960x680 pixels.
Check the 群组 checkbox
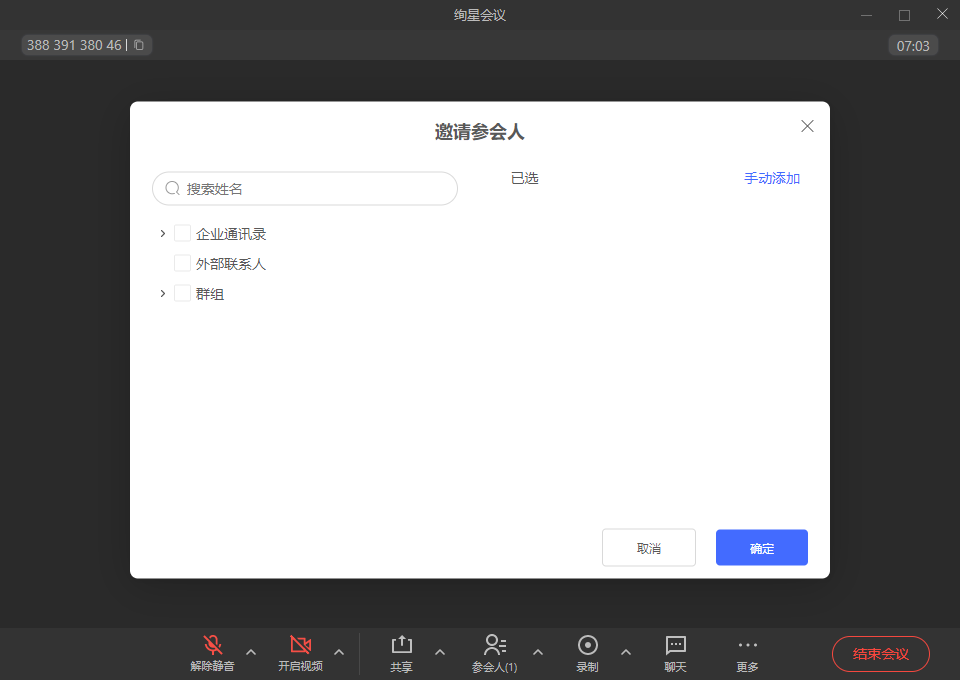tap(182, 293)
